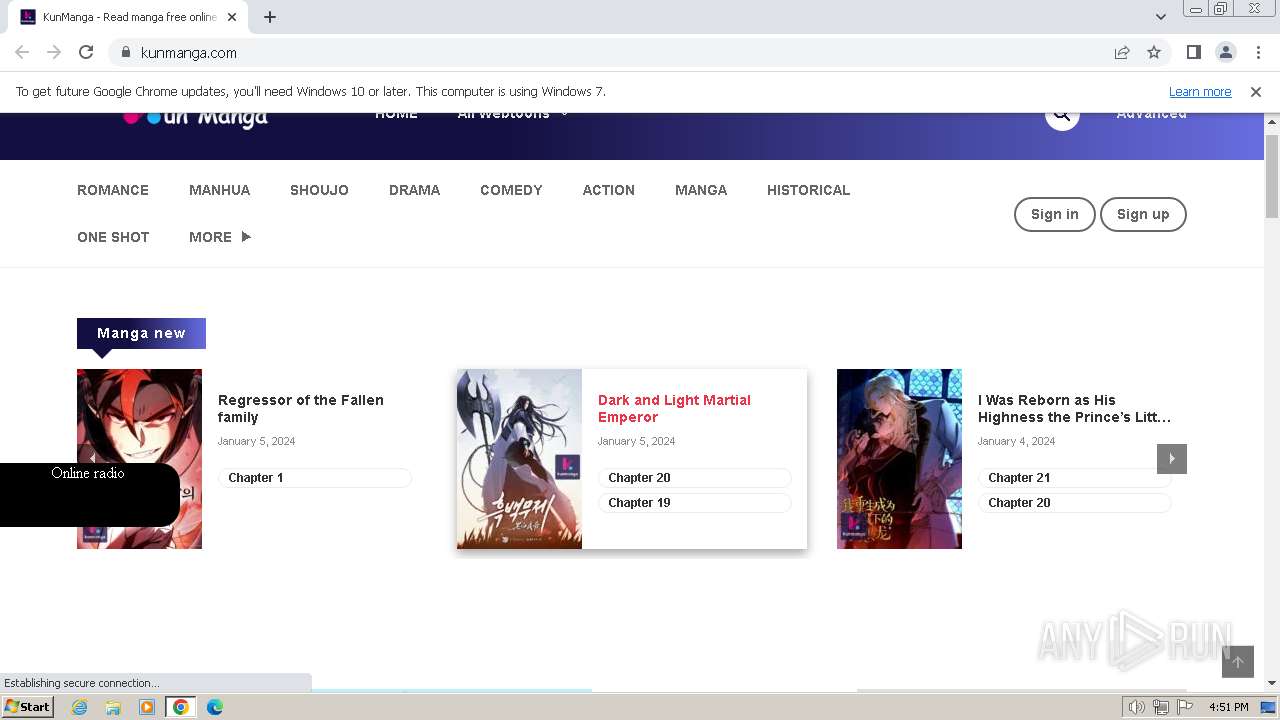1280x720 pixels.
Task: Select the ACTION genre
Action: pyautogui.click(x=608, y=190)
